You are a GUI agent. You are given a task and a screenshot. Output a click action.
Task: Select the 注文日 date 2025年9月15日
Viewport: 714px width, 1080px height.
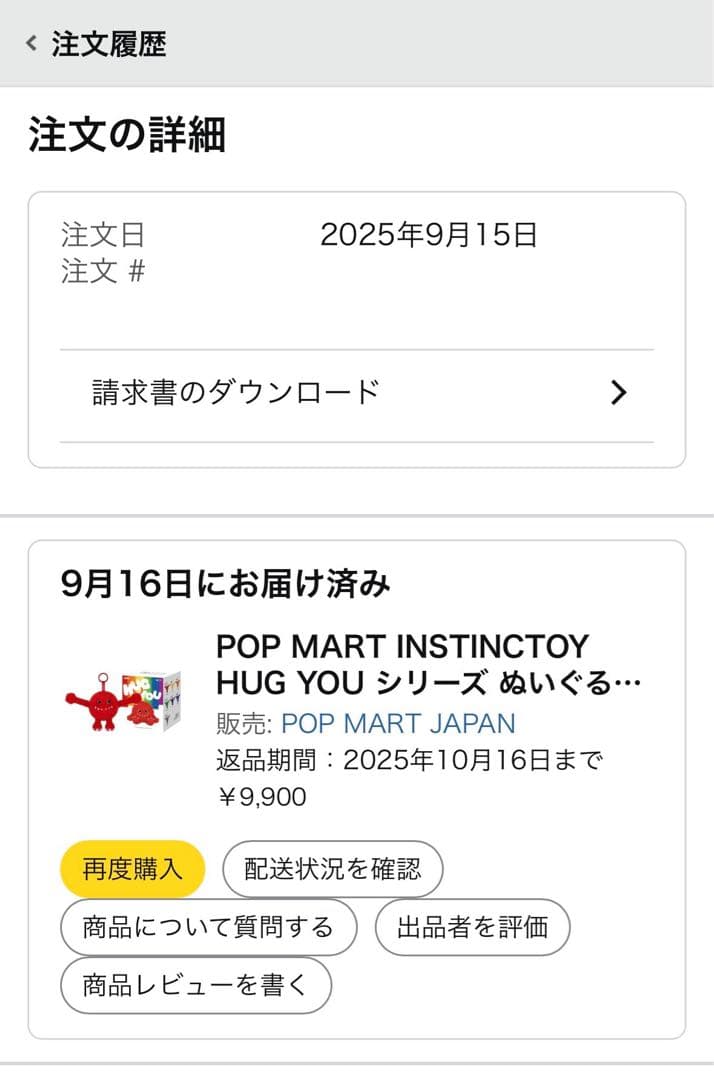[x=428, y=236]
